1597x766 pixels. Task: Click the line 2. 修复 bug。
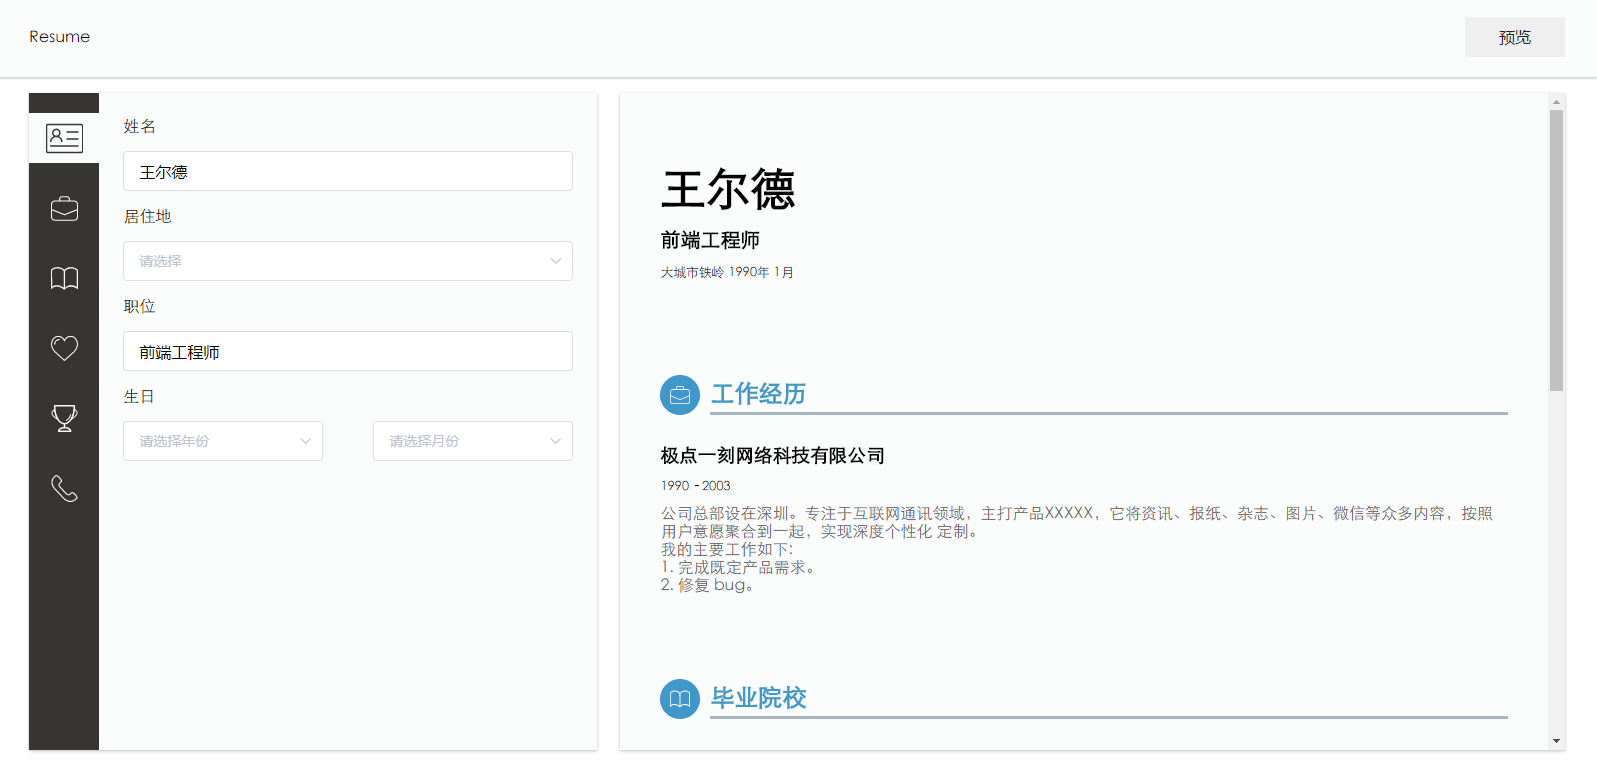tap(707, 585)
